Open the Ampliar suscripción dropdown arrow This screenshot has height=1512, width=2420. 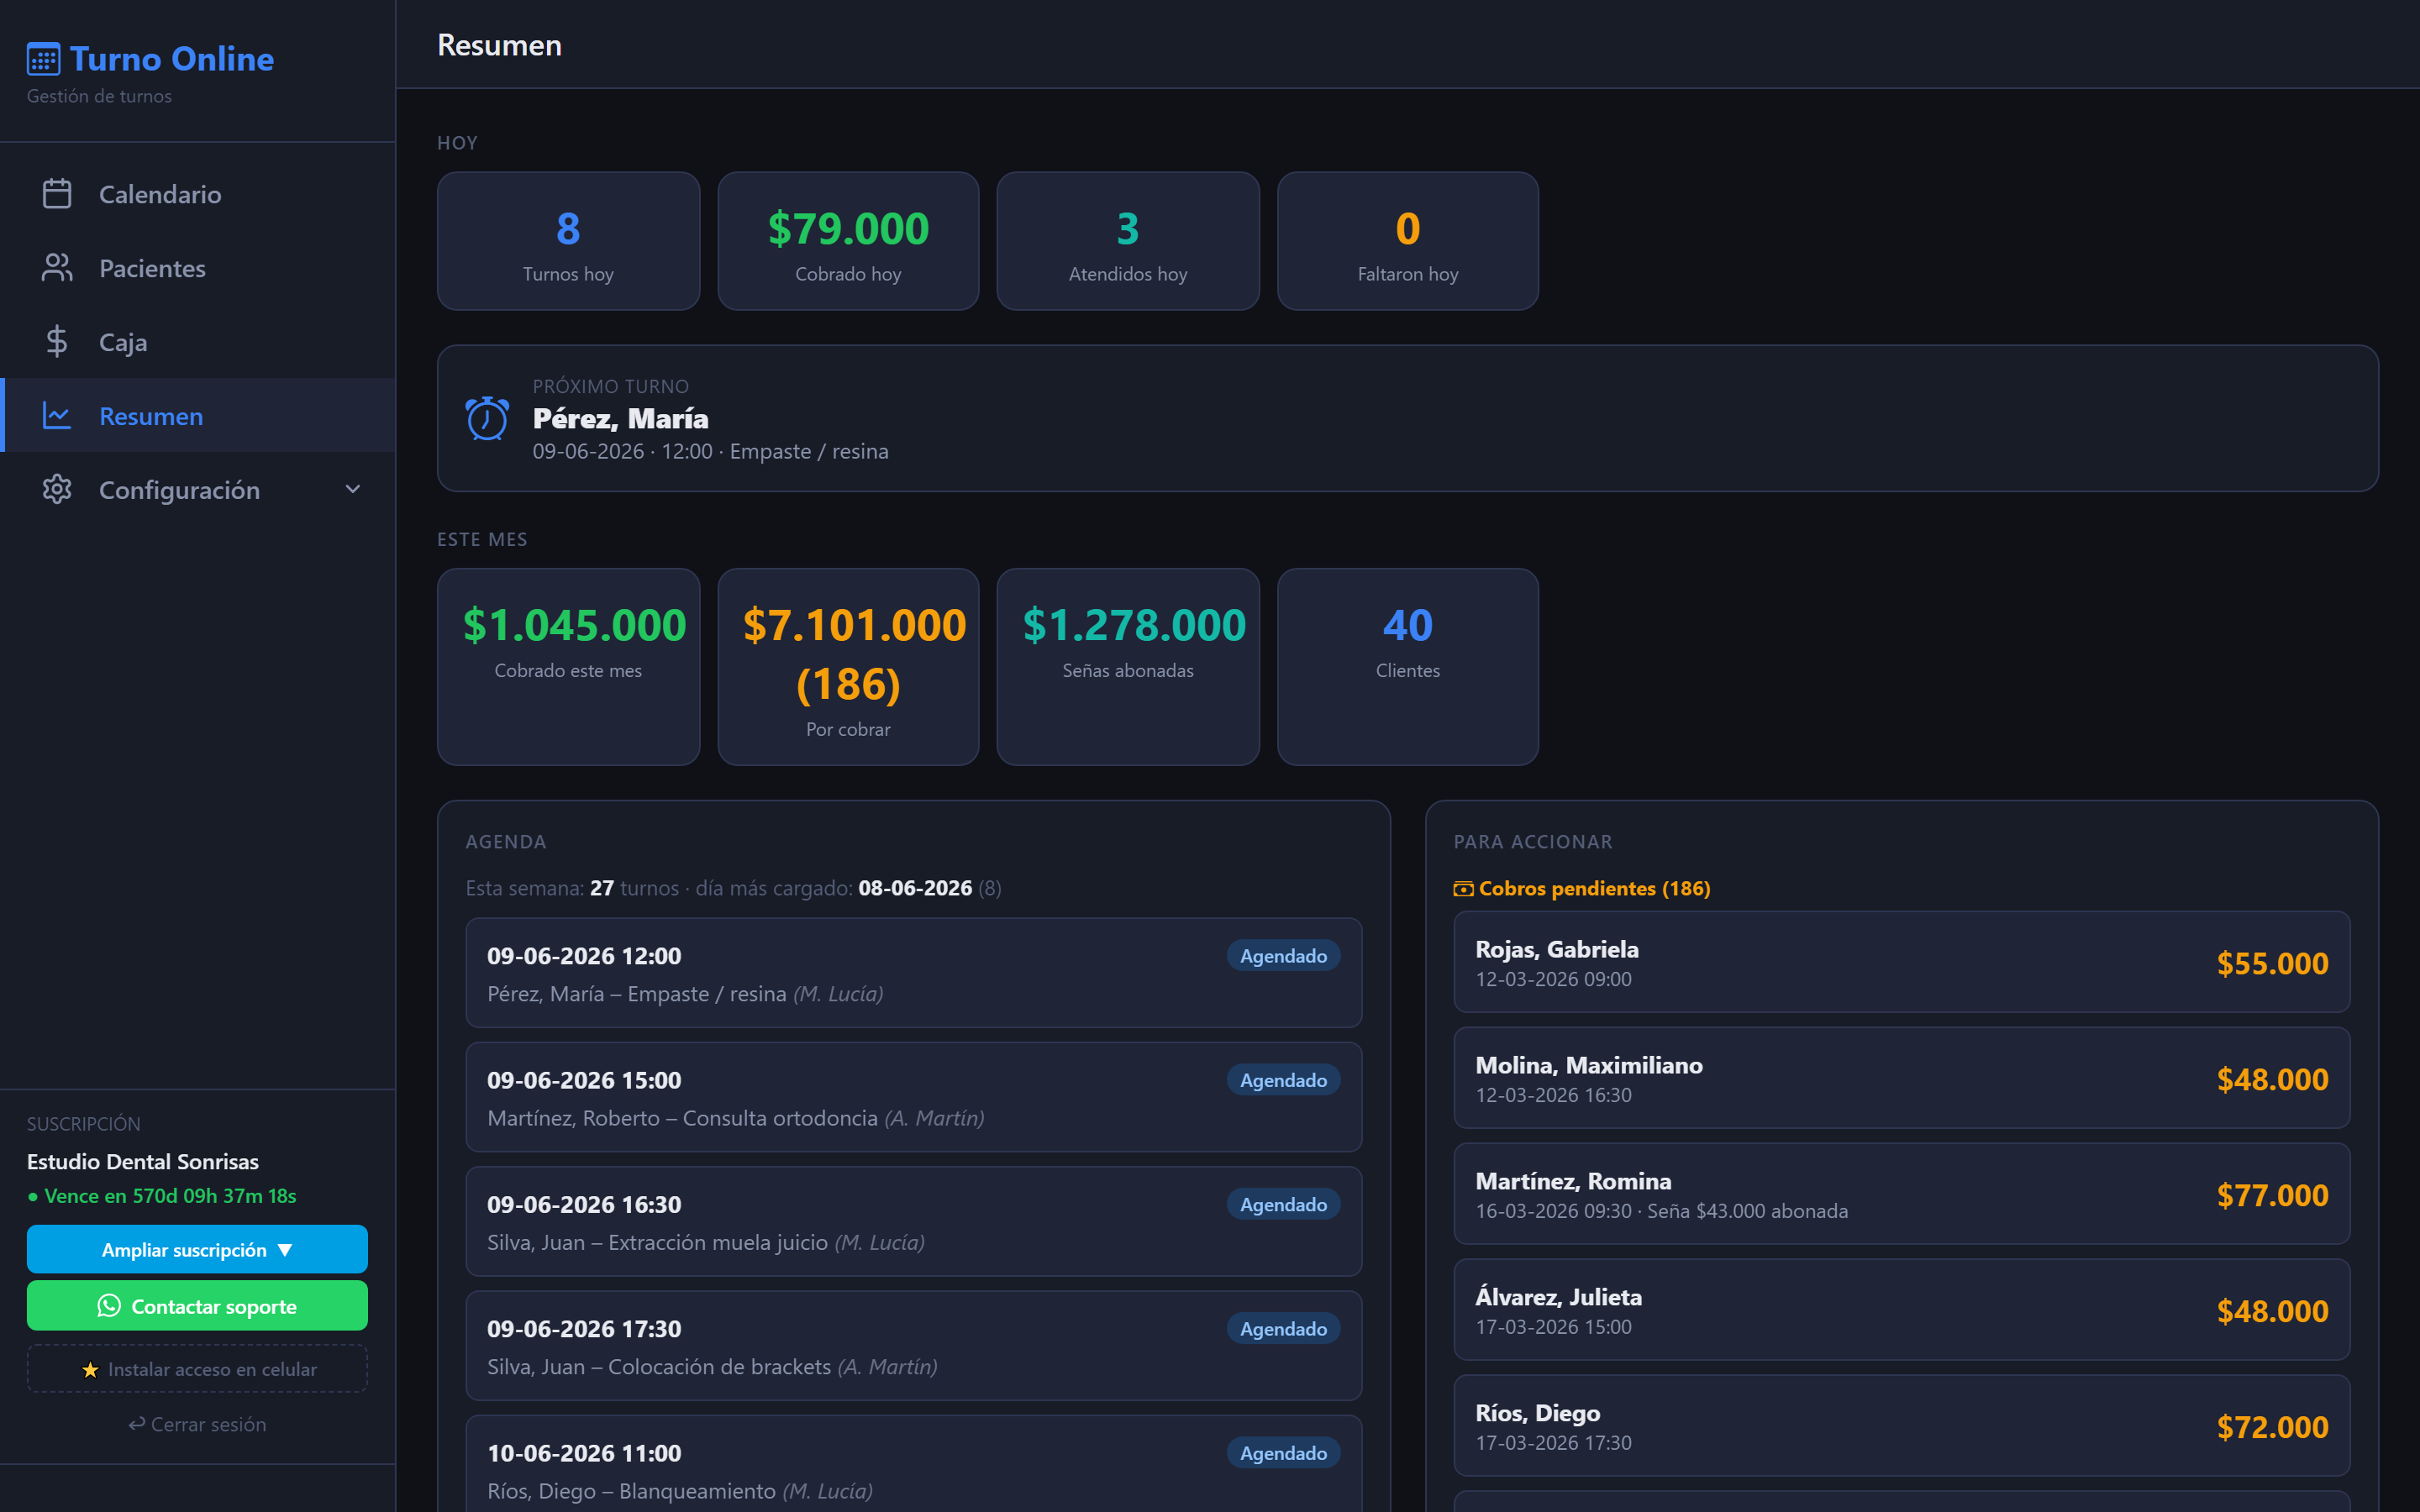(x=285, y=1250)
